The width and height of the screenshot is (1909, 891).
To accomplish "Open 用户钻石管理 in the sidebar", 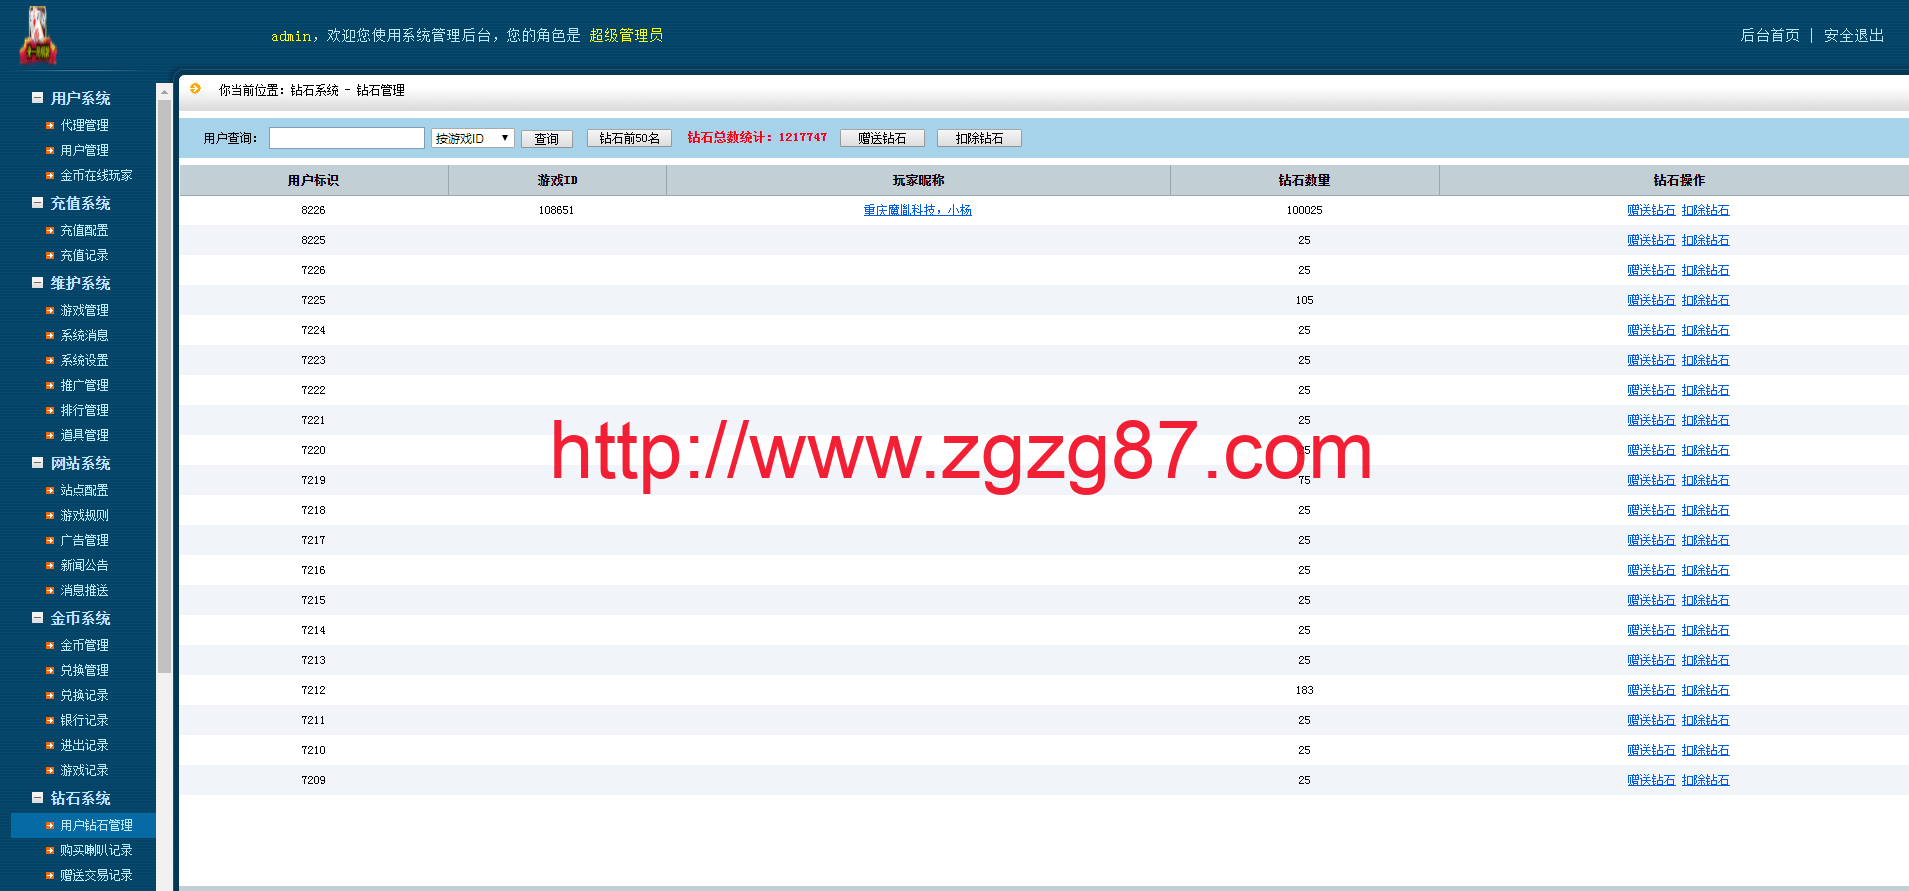I will (x=96, y=825).
